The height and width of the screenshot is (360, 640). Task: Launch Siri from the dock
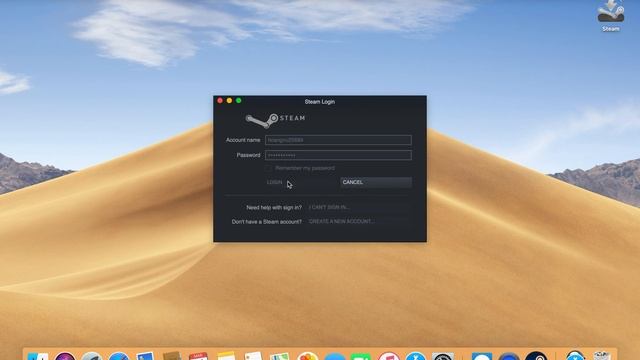[x=65, y=356]
